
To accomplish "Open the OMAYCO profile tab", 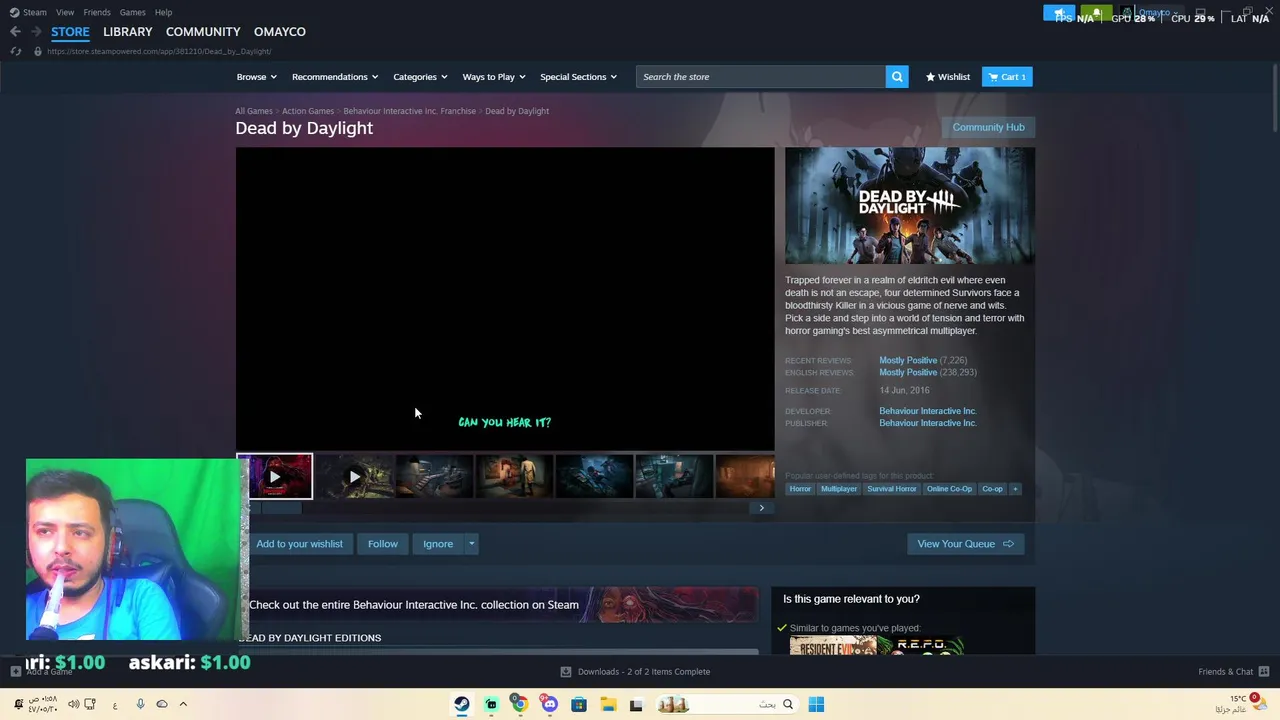I will coord(280,32).
